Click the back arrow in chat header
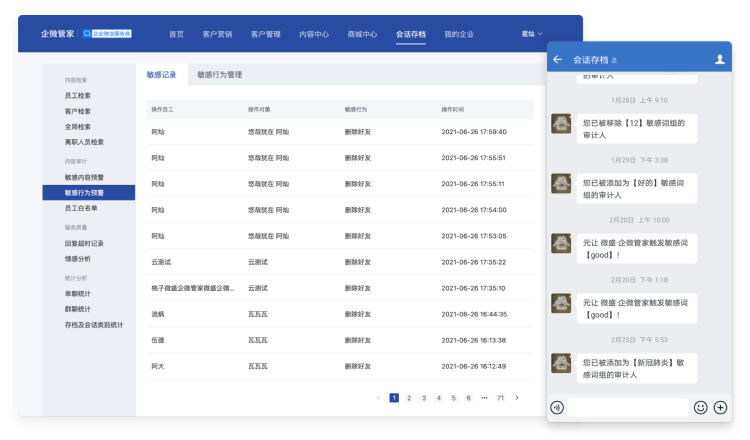 click(557, 60)
